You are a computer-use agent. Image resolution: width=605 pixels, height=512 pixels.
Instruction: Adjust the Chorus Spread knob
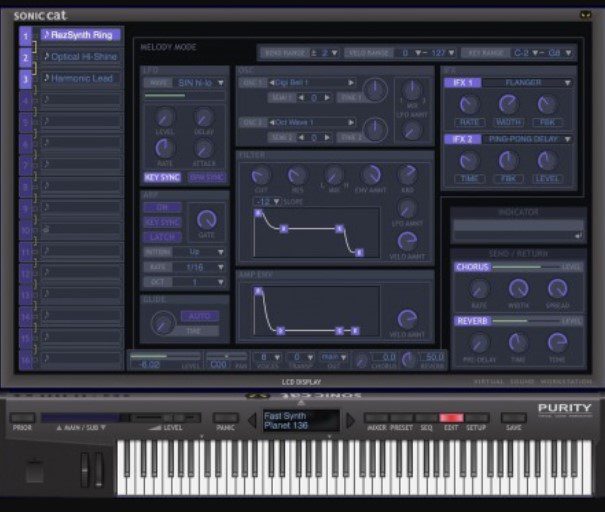[558, 289]
